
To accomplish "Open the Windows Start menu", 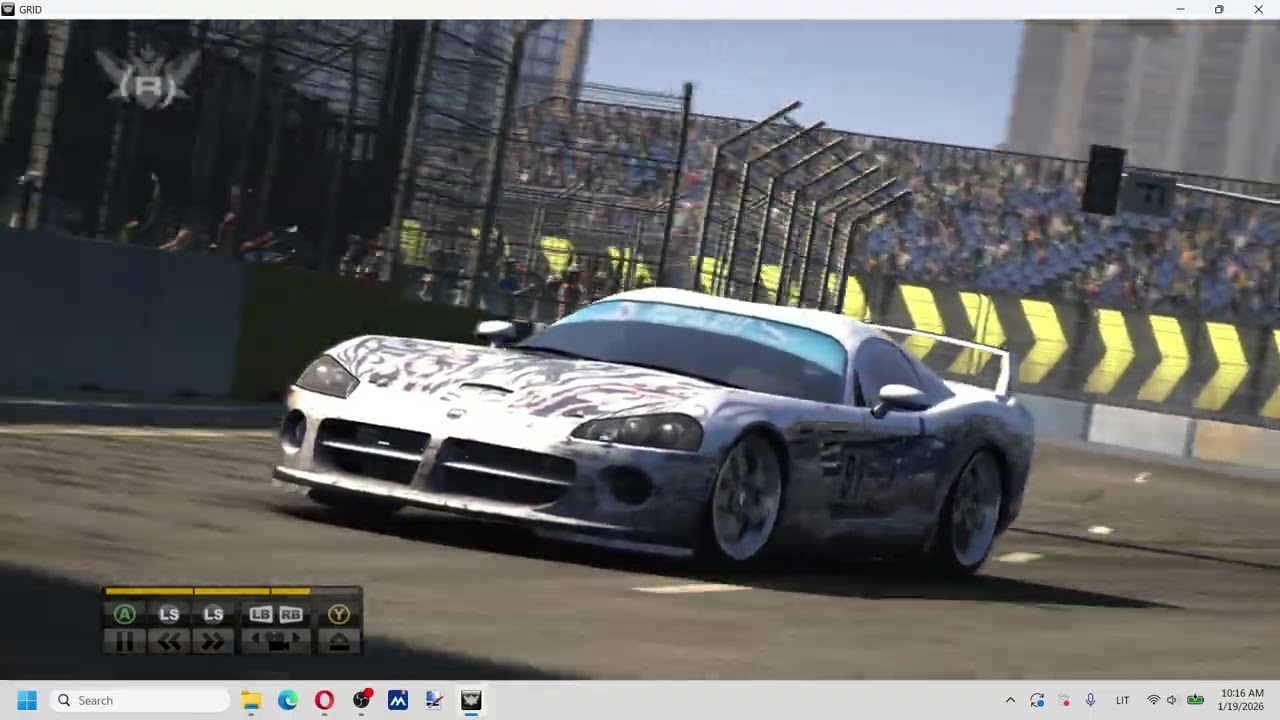I will coord(27,700).
